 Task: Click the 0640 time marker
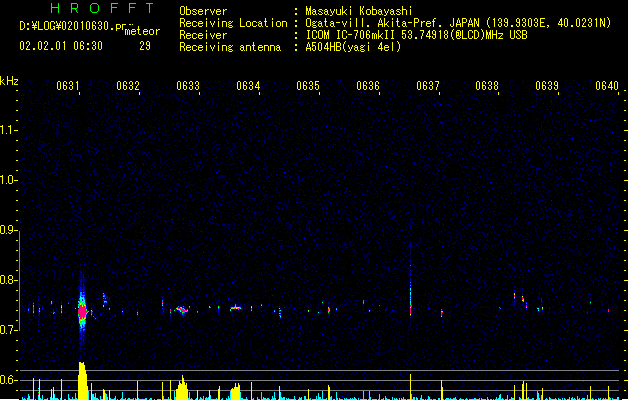607,86
